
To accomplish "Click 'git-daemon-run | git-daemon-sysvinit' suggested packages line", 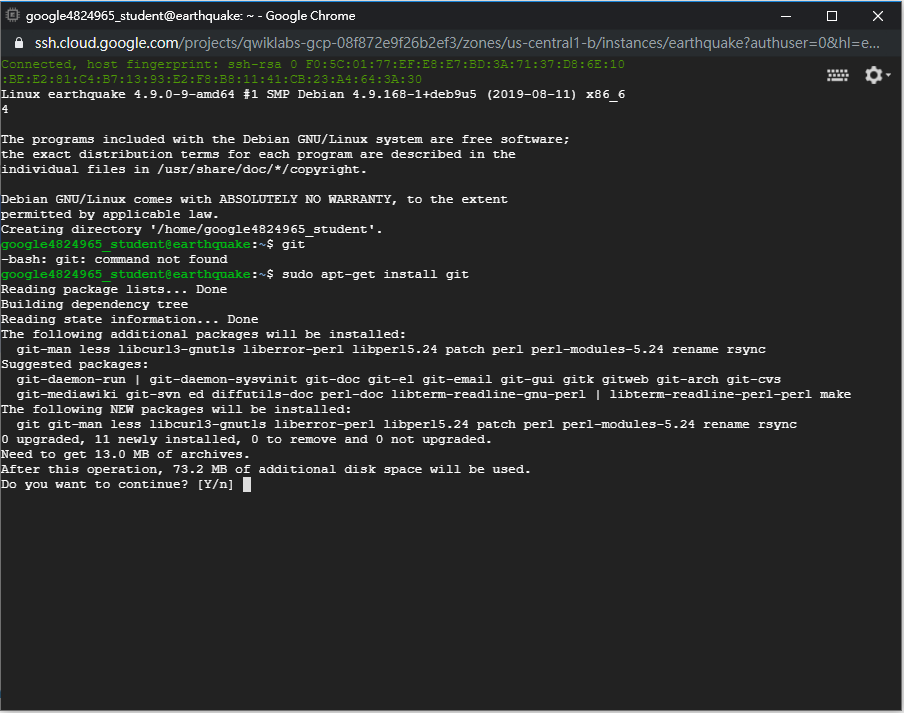I will pyautogui.click(x=398, y=379).
